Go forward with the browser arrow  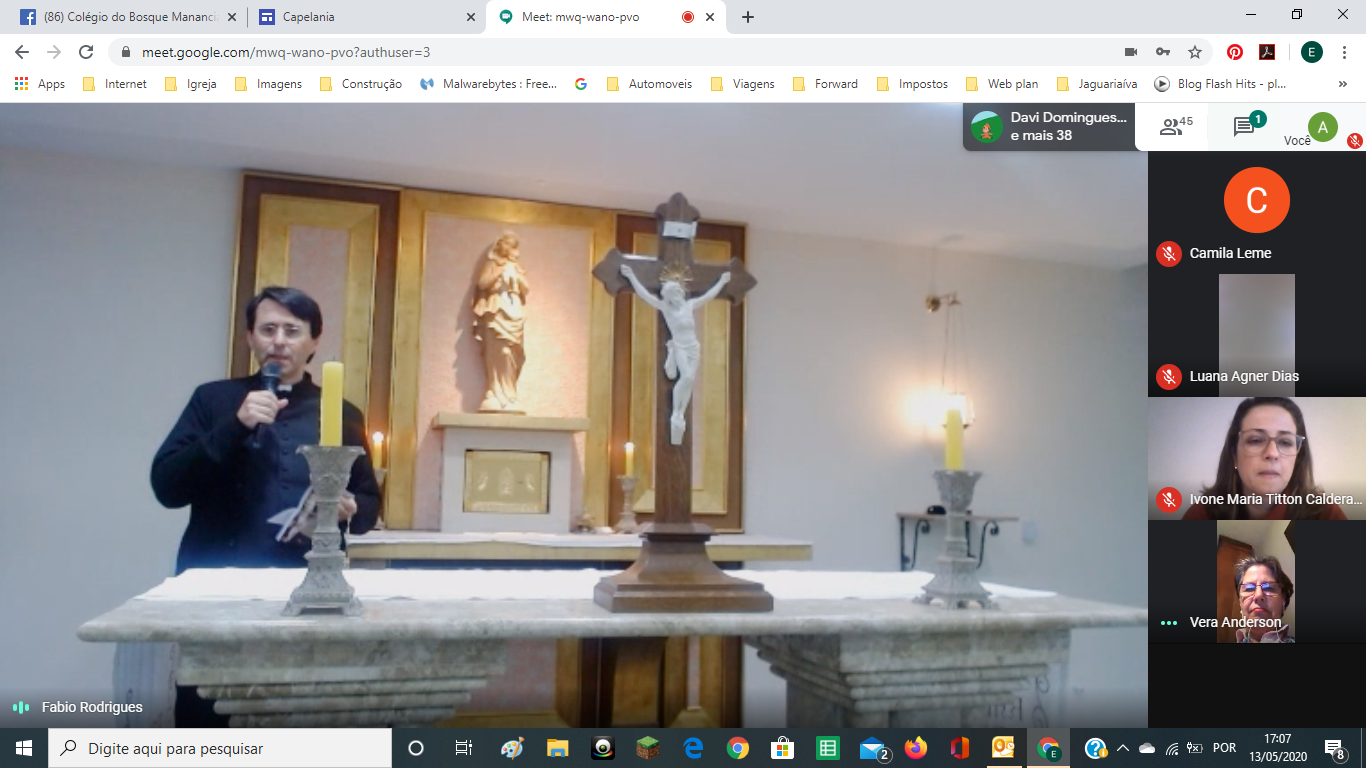point(54,52)
